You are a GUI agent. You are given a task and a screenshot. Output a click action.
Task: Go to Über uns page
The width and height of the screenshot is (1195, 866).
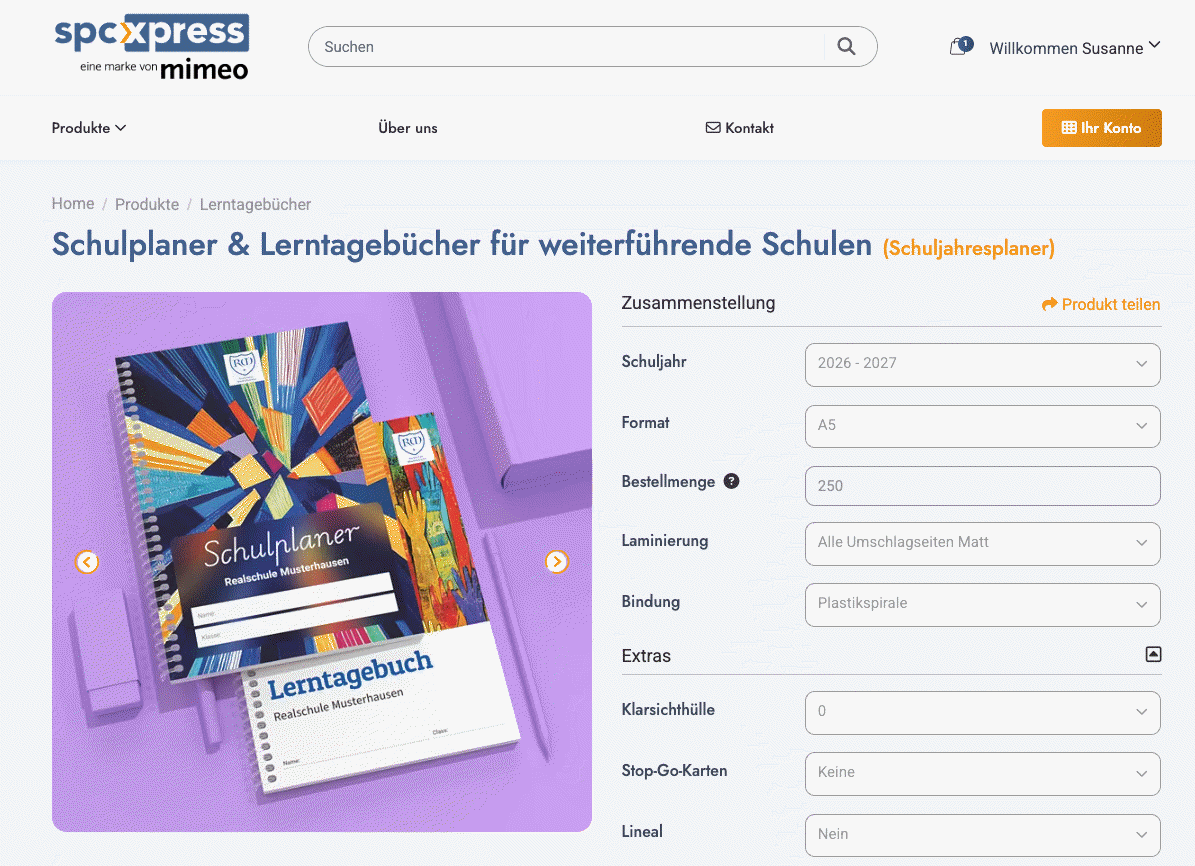coord(408,128)
